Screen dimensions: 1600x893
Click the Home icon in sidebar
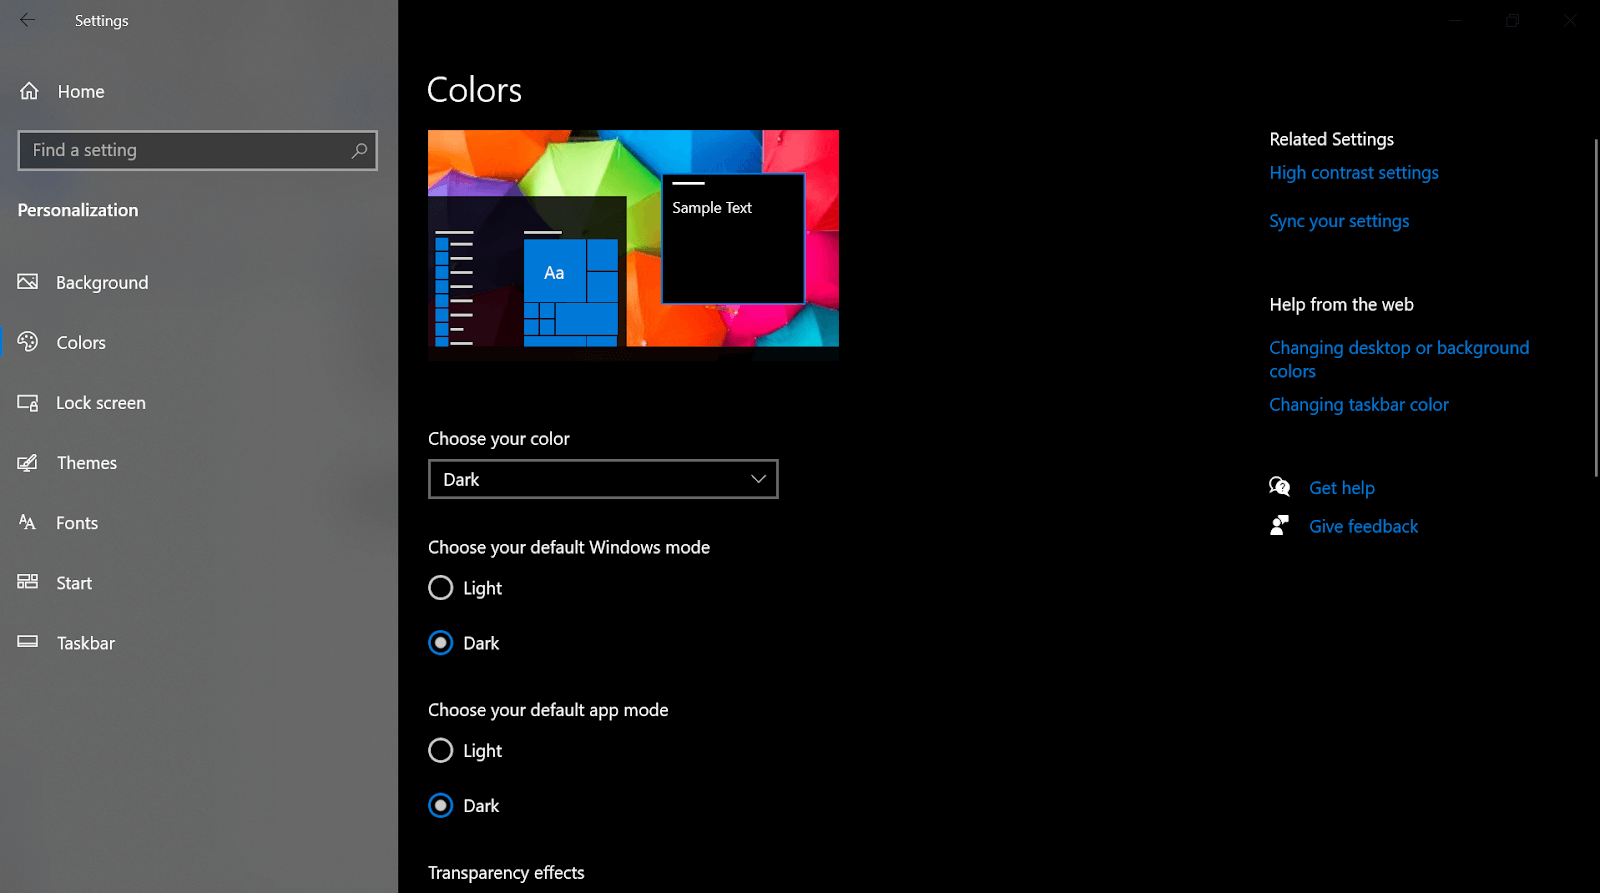29,91
